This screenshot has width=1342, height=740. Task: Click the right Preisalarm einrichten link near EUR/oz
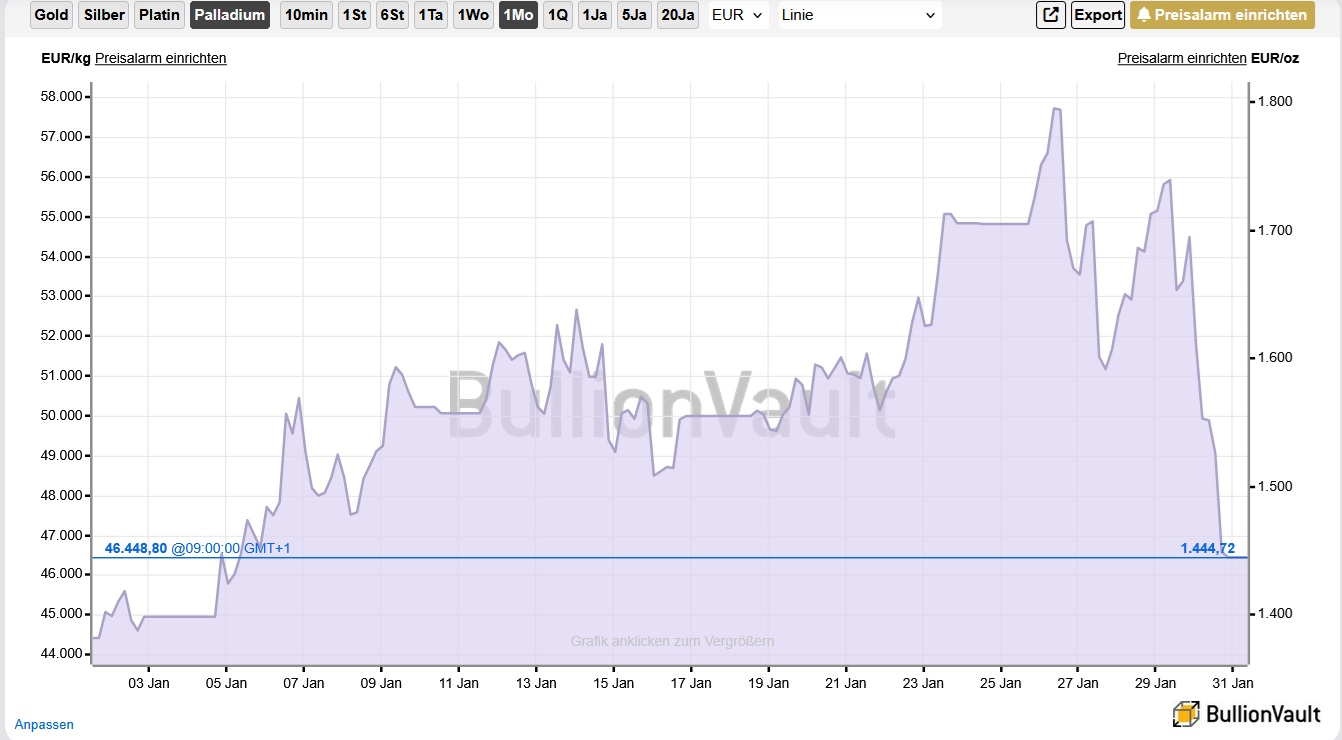pos(1182,58)
